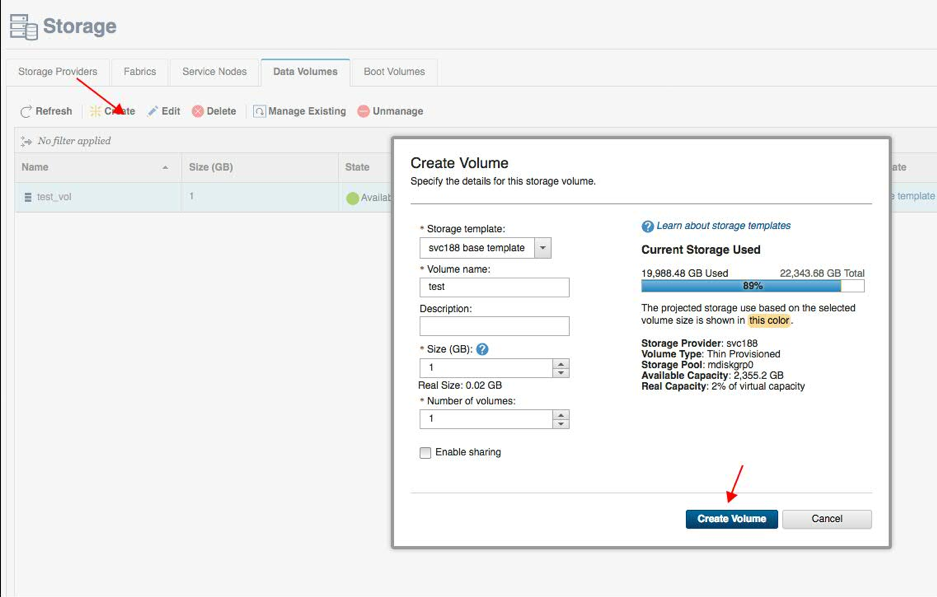Click the '19,988.48 GB Used' value

point(685,273)
